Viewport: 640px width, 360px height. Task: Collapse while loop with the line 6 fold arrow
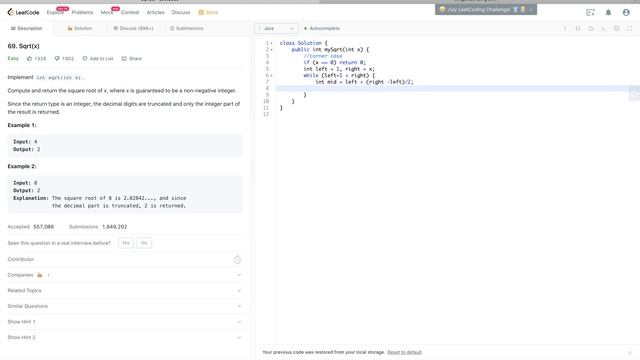(272, 76)
